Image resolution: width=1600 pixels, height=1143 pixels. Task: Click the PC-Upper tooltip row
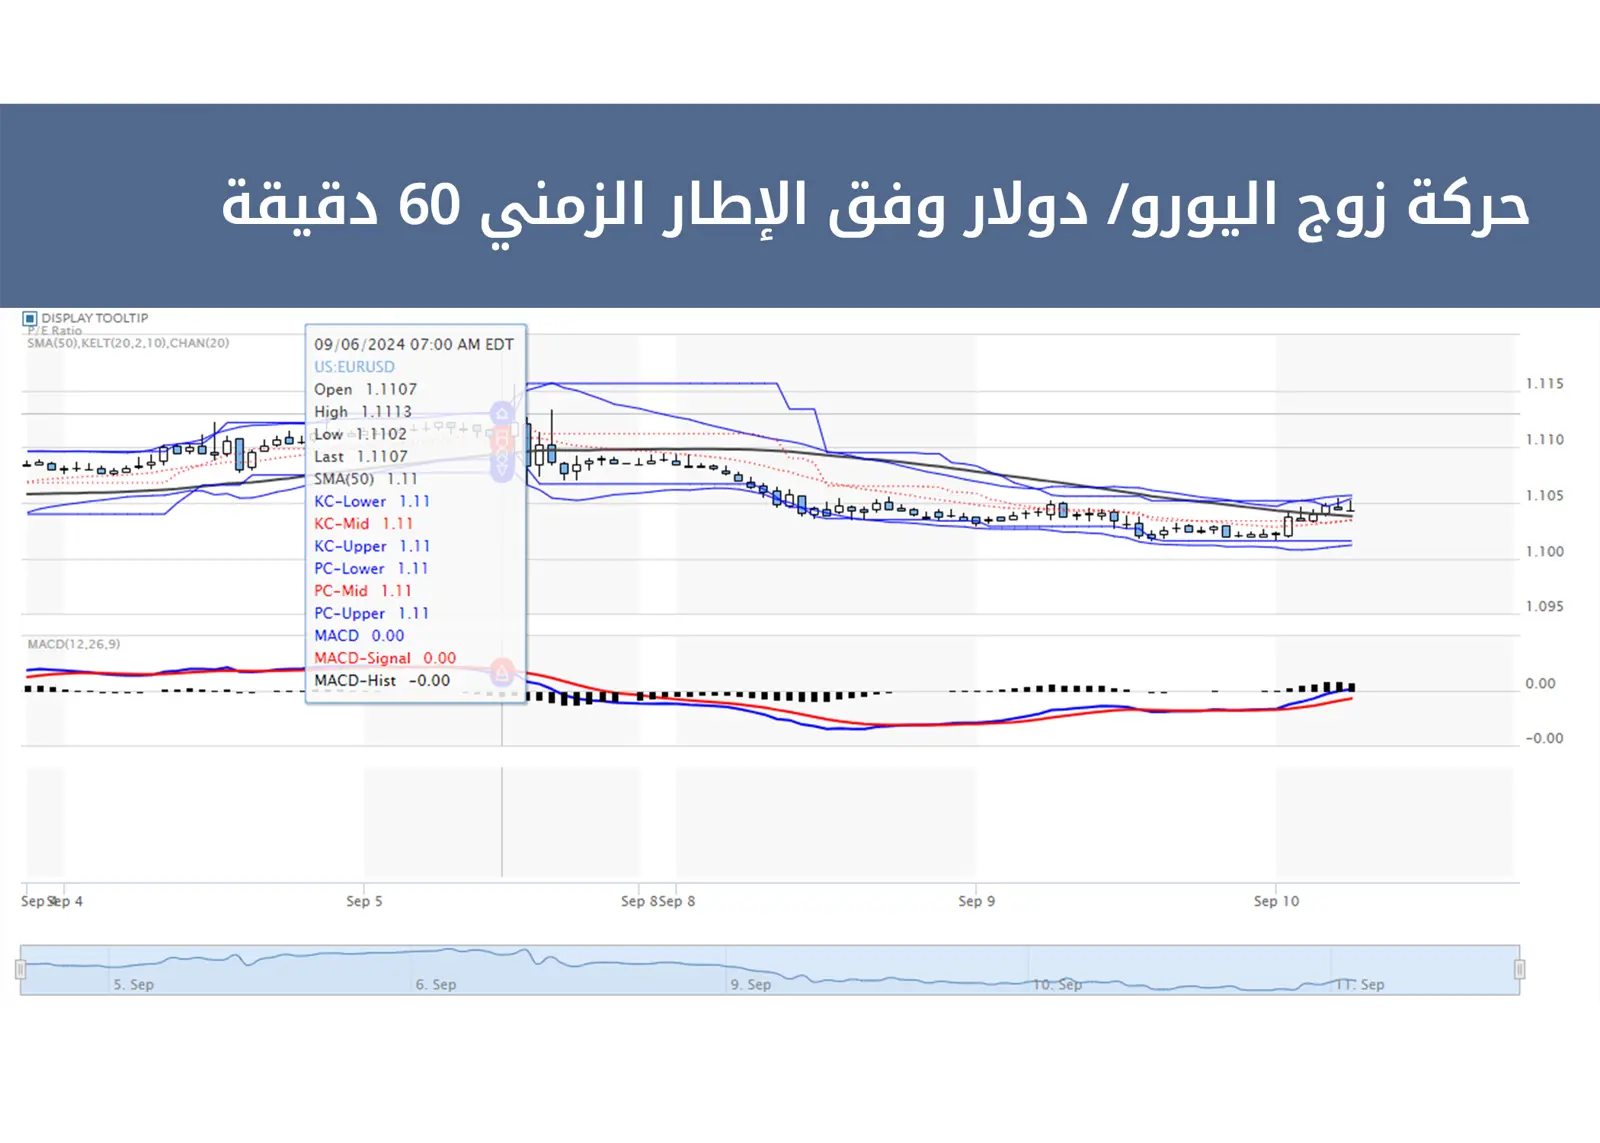pyautogui.click(x=371, y=613)
